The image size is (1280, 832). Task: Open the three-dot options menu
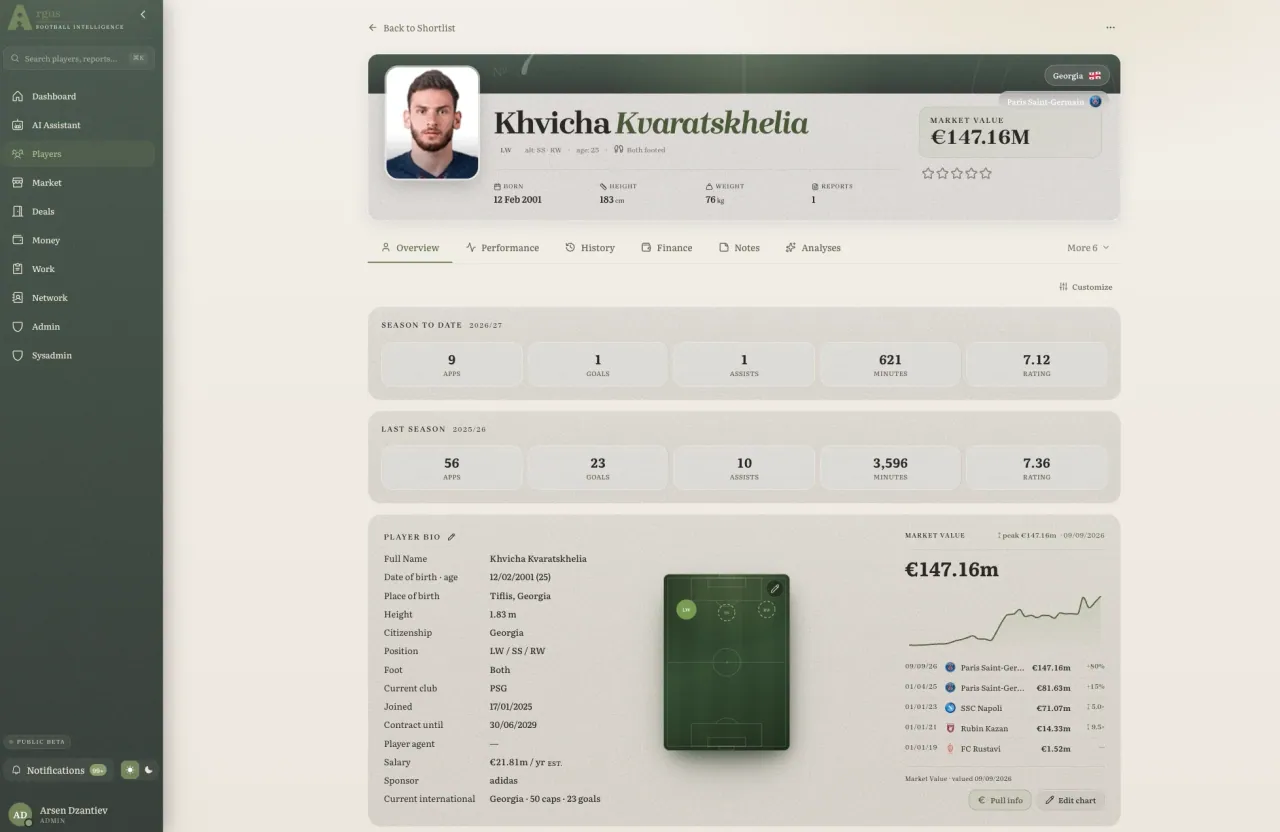[x=1110, y=28]
